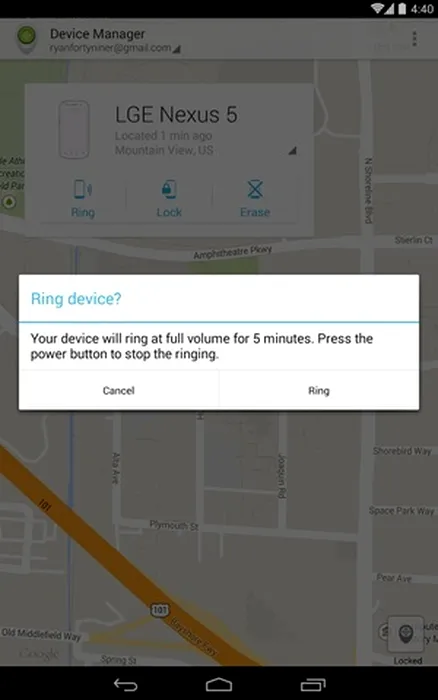The image size is (438, 700).
Task: Expand the device selector dropdown triangle
Action: point(292,150)
